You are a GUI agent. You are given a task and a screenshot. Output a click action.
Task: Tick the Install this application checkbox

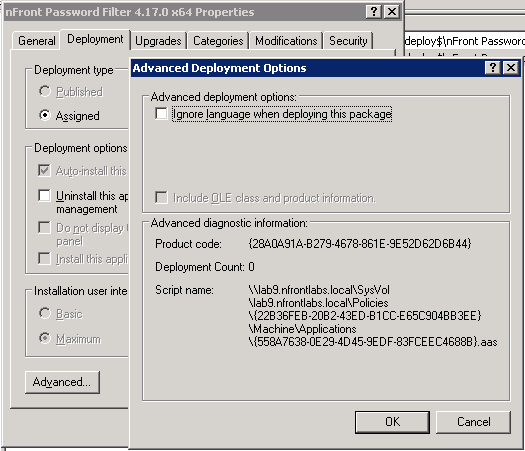pyautogui.click(x=44, y=258)
